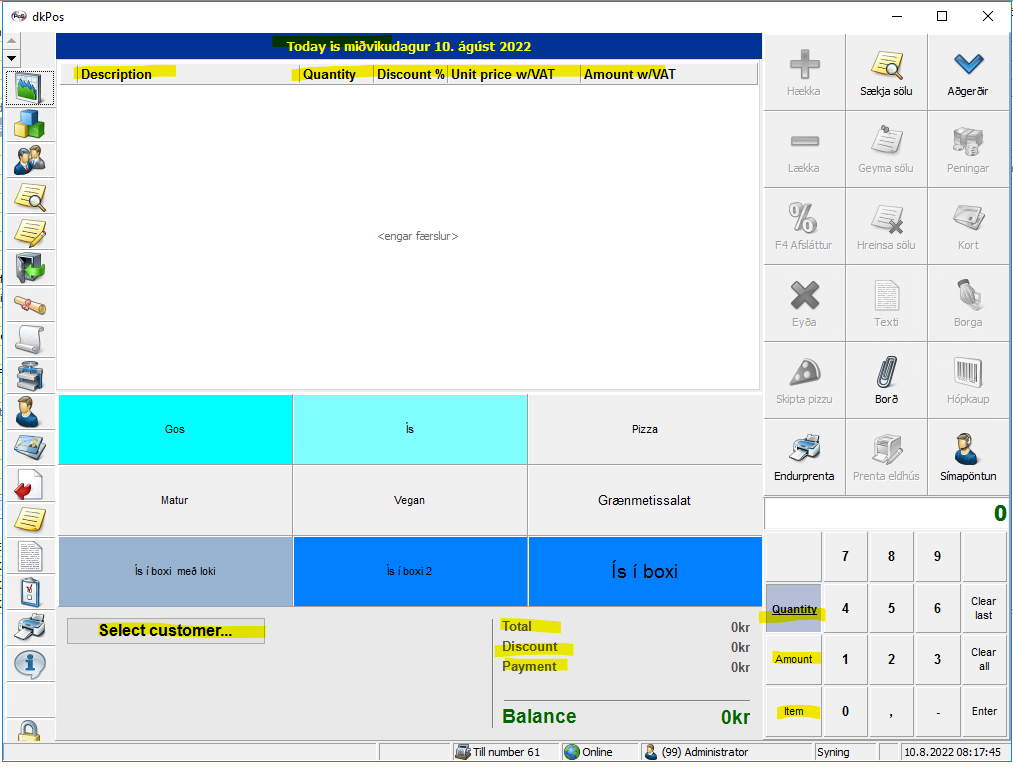Click the red arrow document sidebar icon
Screen dimensions: 1013x770
pyautogui.click(x=30, y=484)
